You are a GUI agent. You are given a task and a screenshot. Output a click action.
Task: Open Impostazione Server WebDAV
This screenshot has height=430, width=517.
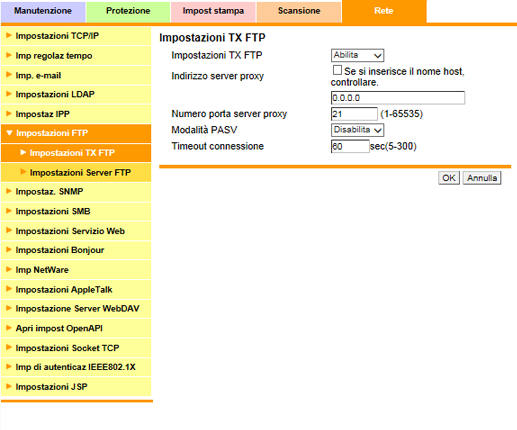(76, 309)
